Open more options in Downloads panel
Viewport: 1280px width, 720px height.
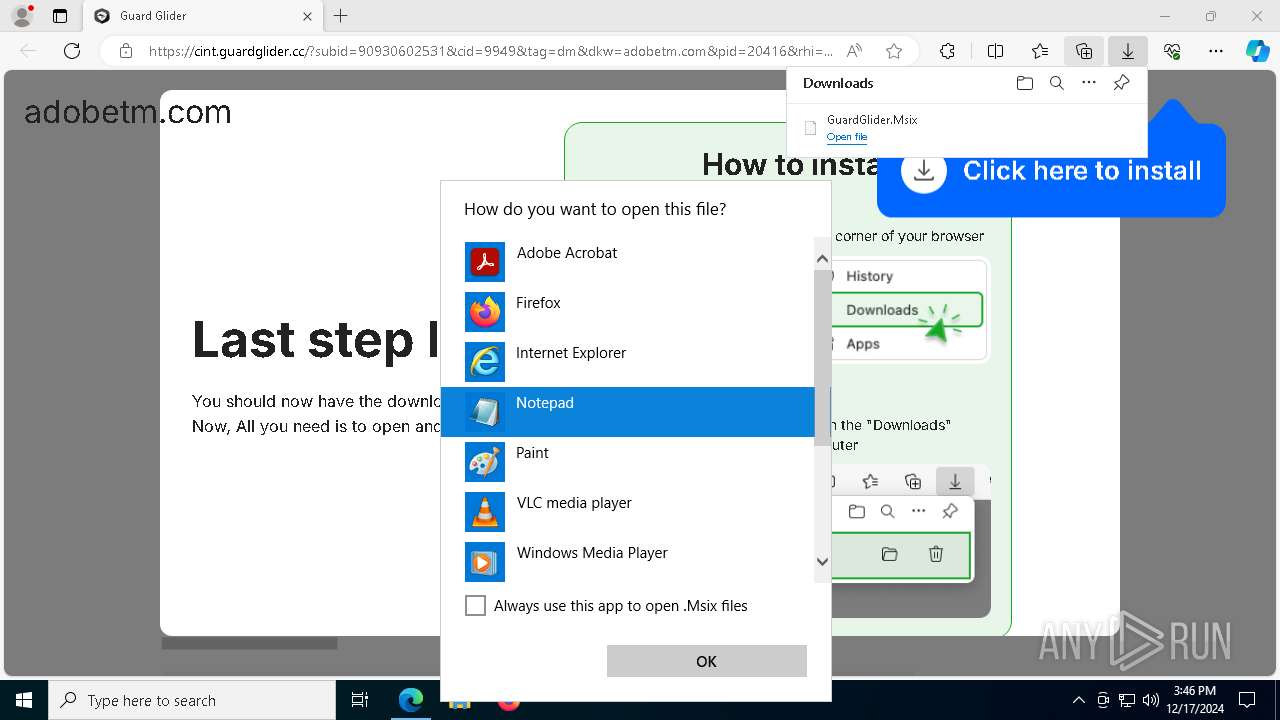pos(1089,83)
